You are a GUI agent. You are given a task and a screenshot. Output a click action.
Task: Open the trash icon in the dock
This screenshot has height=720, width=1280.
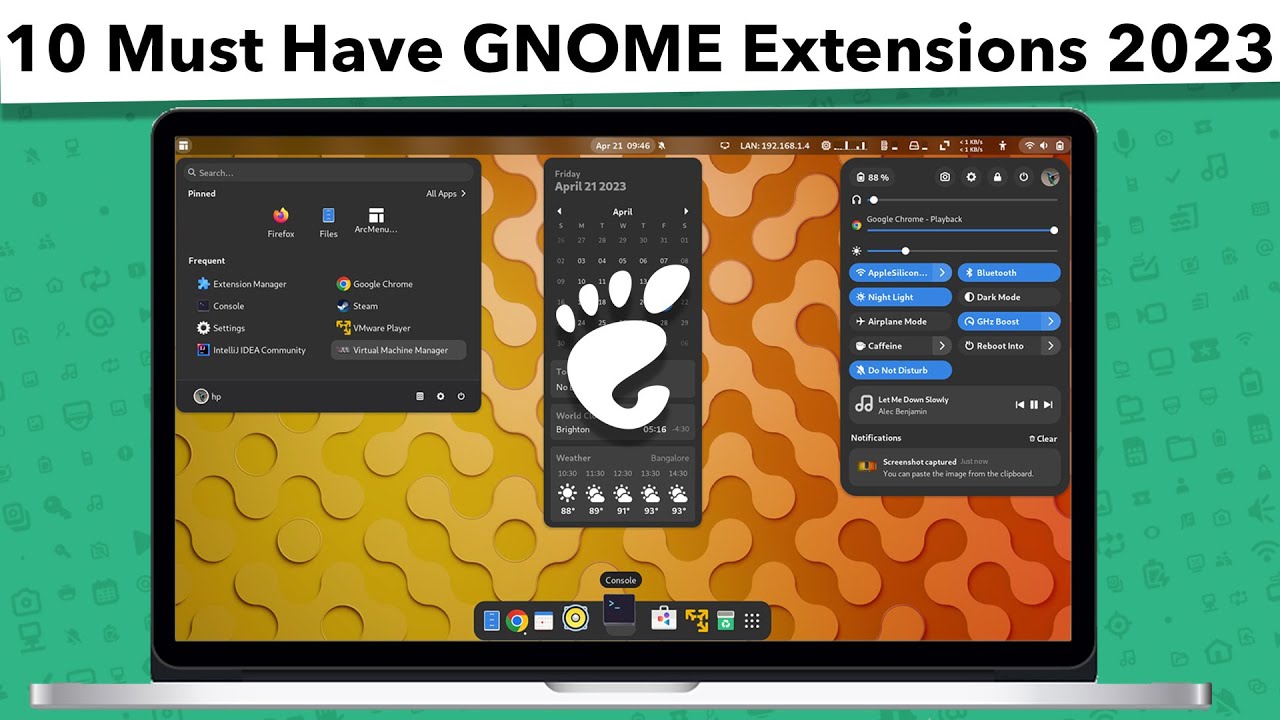(x=726, y=621)
